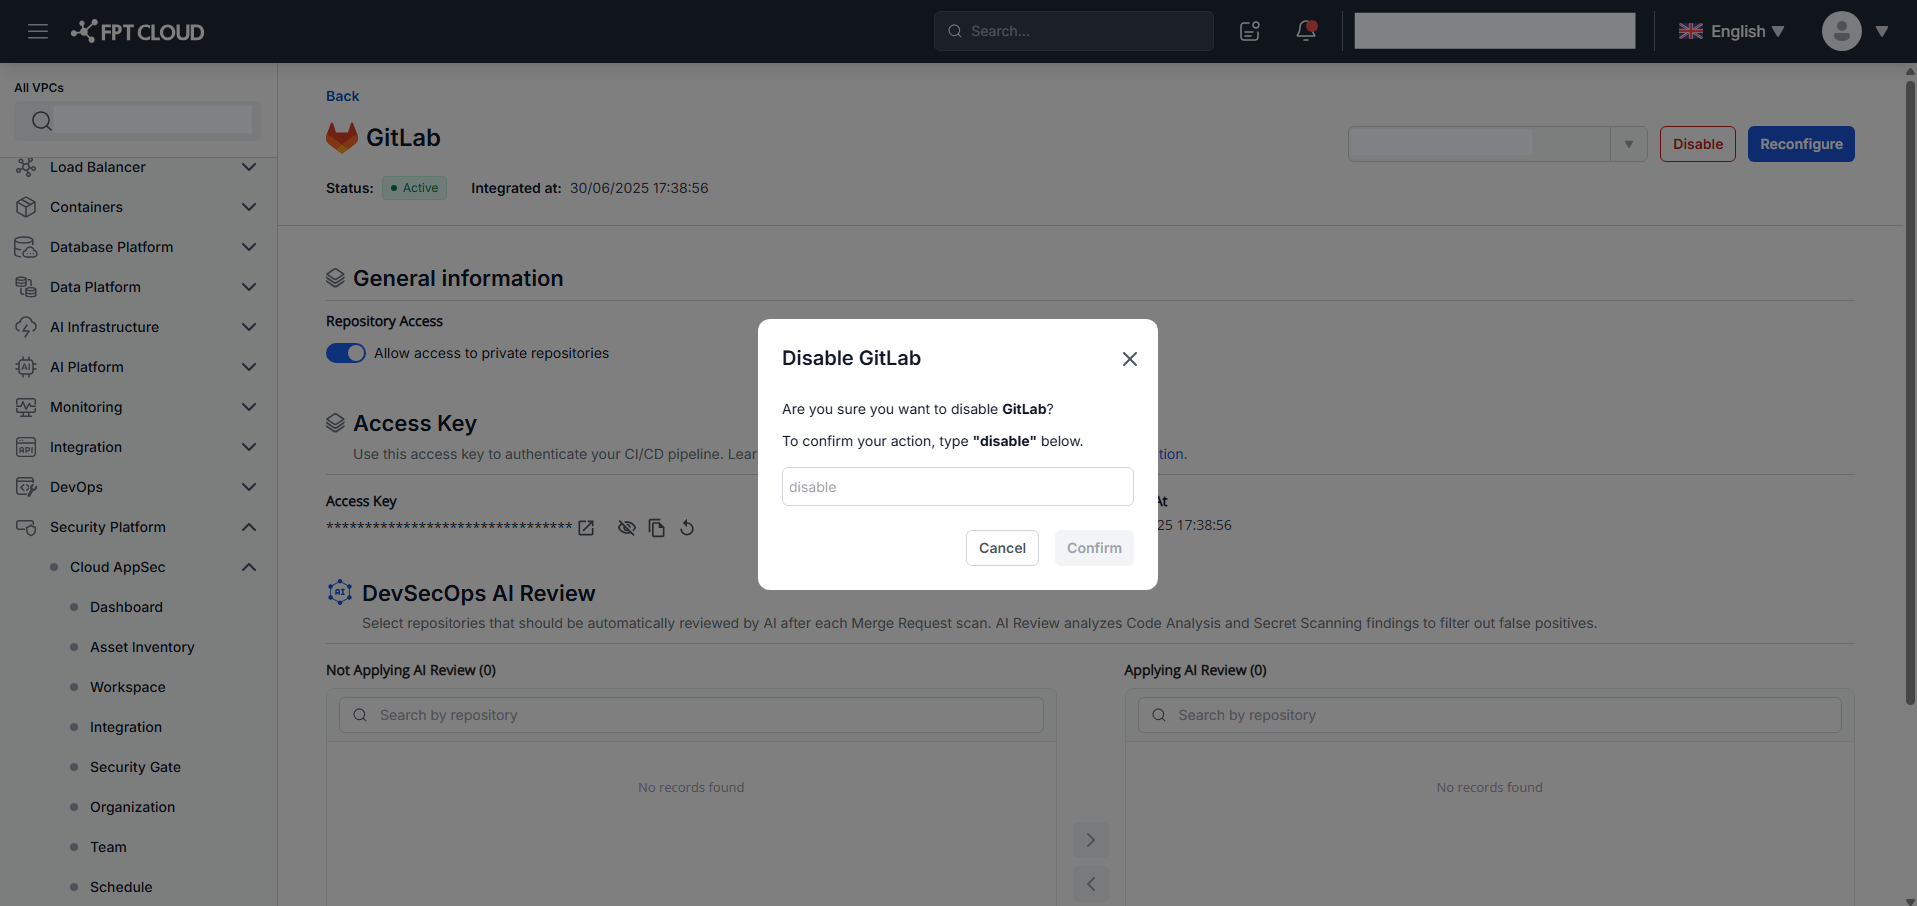Image resolution: width=1917 pixels, height=906 pixels.
Task: Click the Integration API icon
Action: (x=26, y=447)
